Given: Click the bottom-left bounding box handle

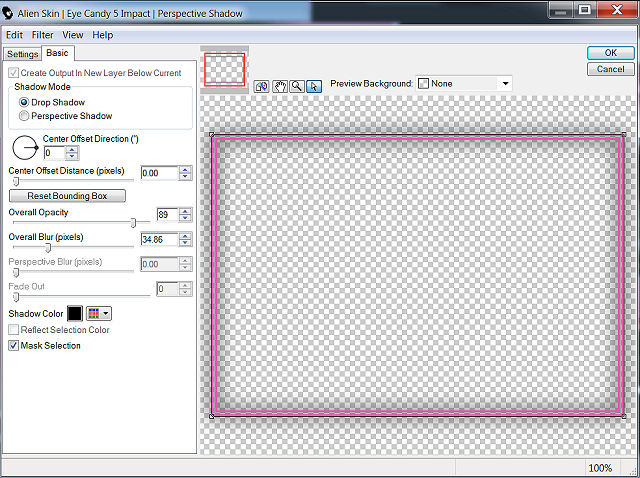Looking at the screenshot, I should coord(211,416).
